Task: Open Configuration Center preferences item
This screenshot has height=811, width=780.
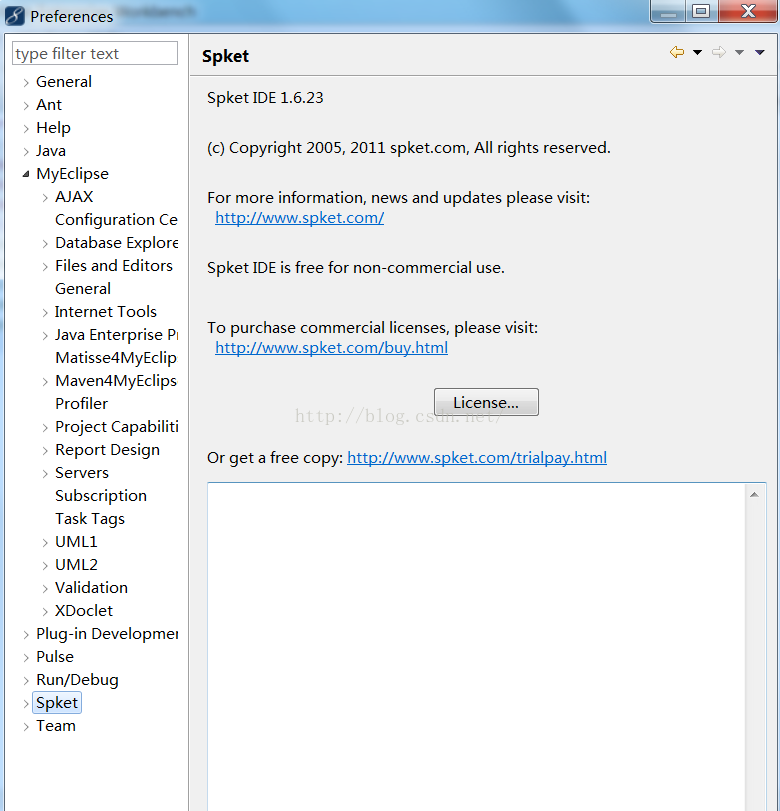Action: [116, 220]
